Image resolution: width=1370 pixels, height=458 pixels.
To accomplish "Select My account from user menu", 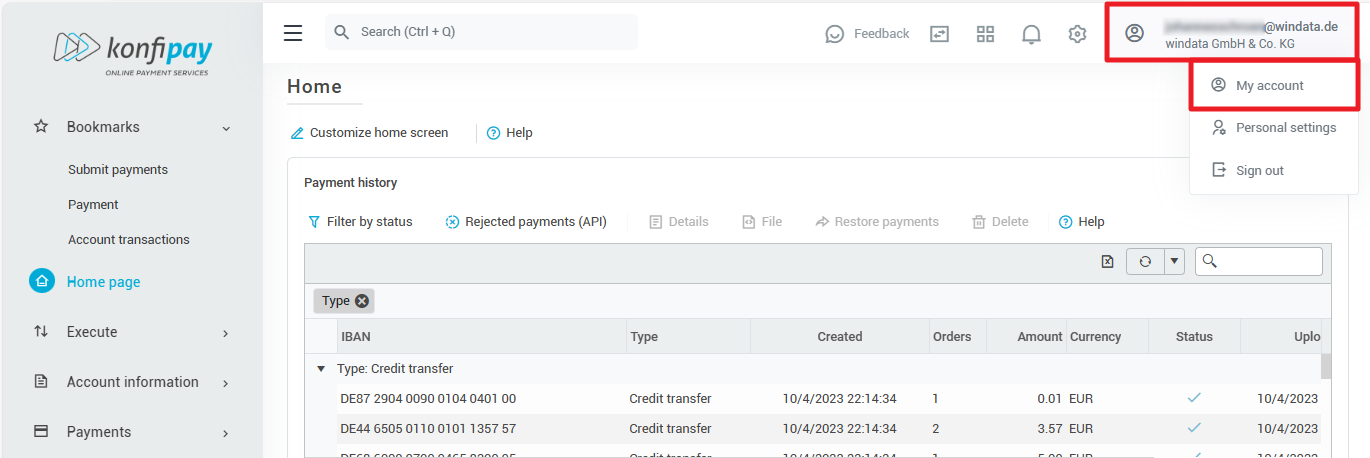I will pyautogui.click(x=1269, y=86).
